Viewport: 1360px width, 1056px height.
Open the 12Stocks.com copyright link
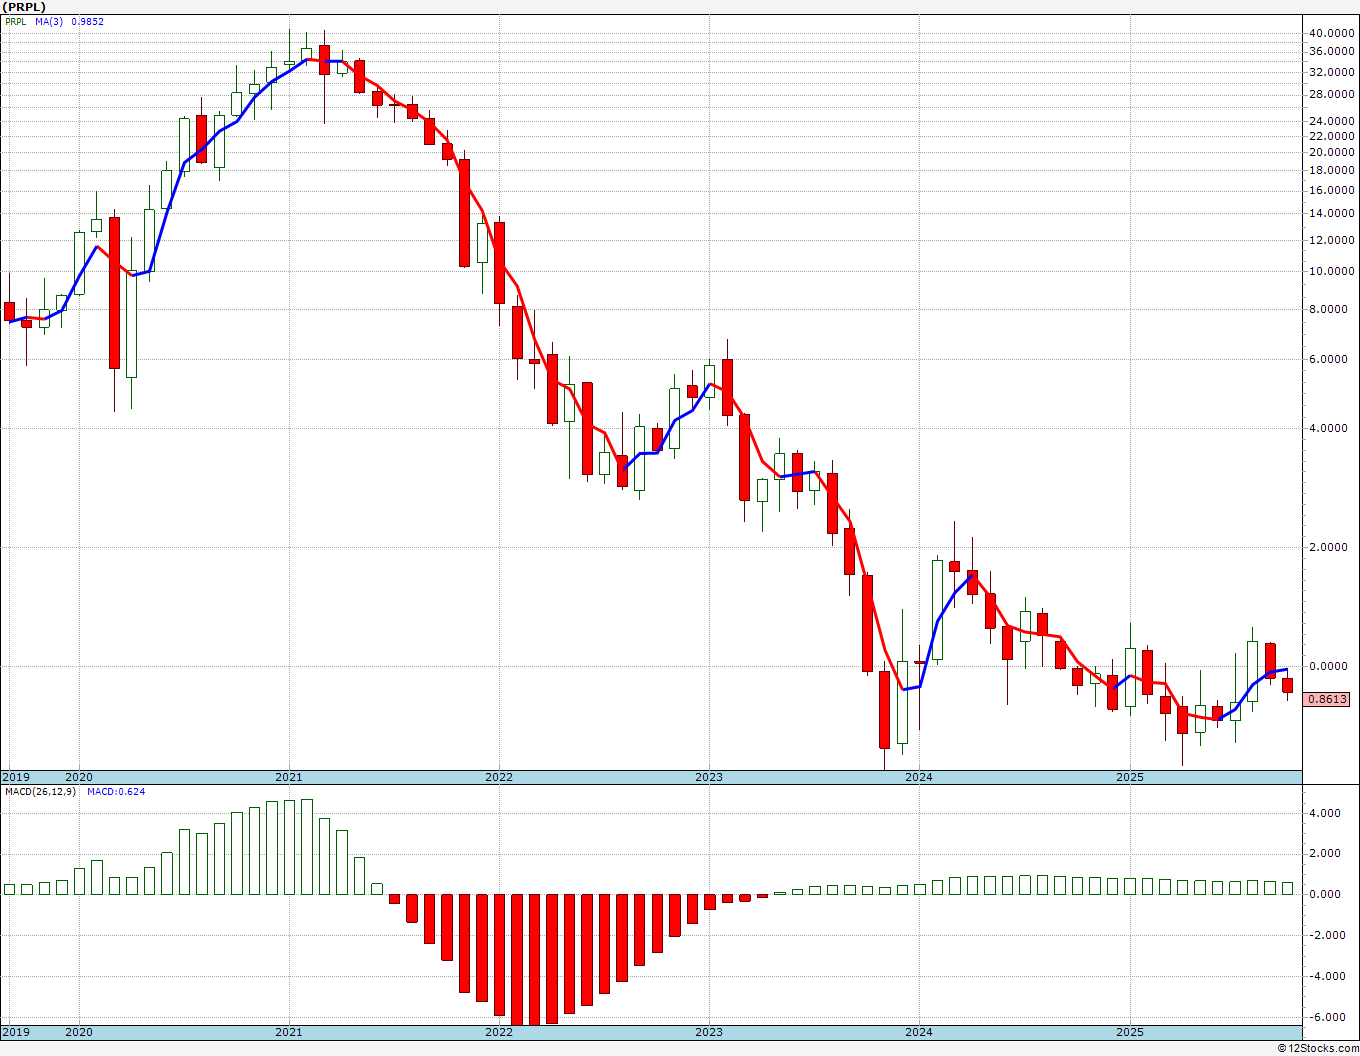1316,1048
